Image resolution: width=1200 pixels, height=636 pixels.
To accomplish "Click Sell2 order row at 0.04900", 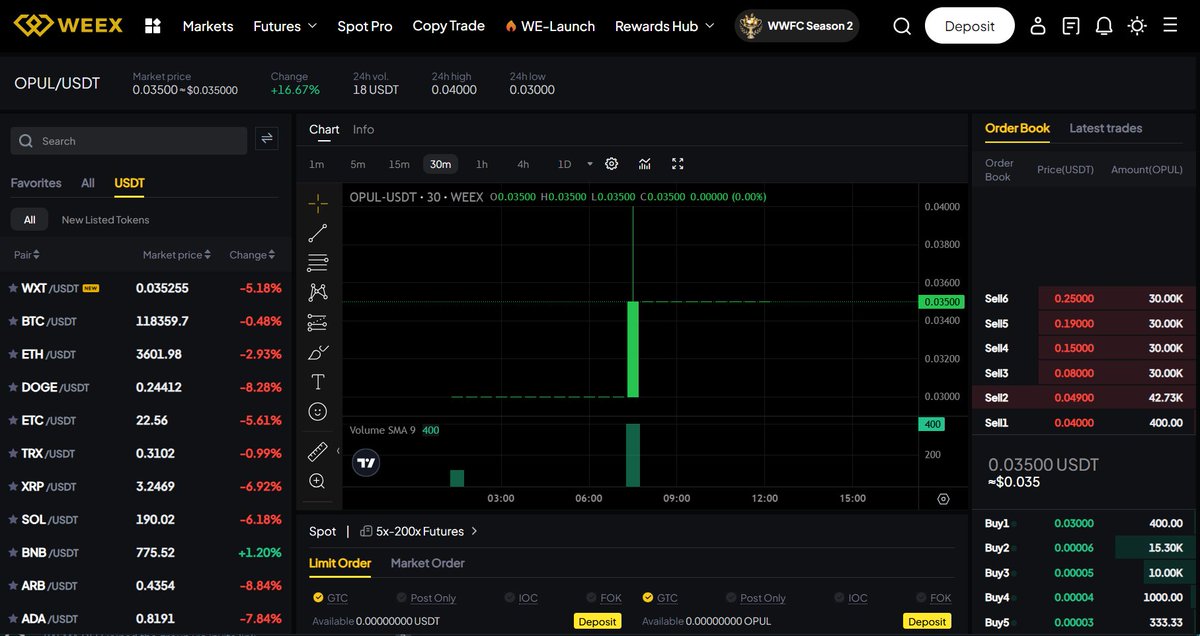I will pos(1084,398).
